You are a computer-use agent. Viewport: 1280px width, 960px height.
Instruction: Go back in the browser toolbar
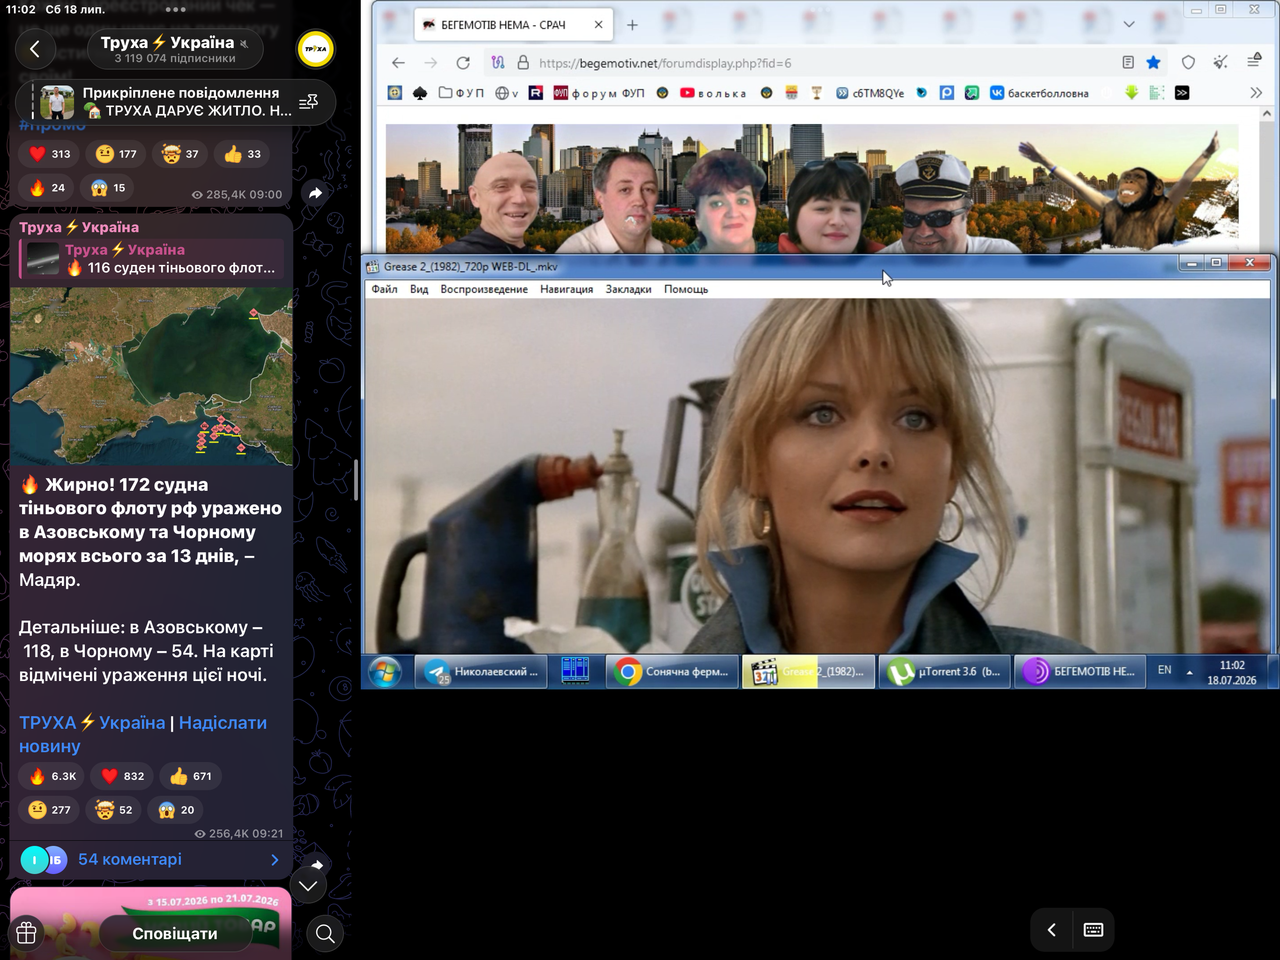pos(398,63)
